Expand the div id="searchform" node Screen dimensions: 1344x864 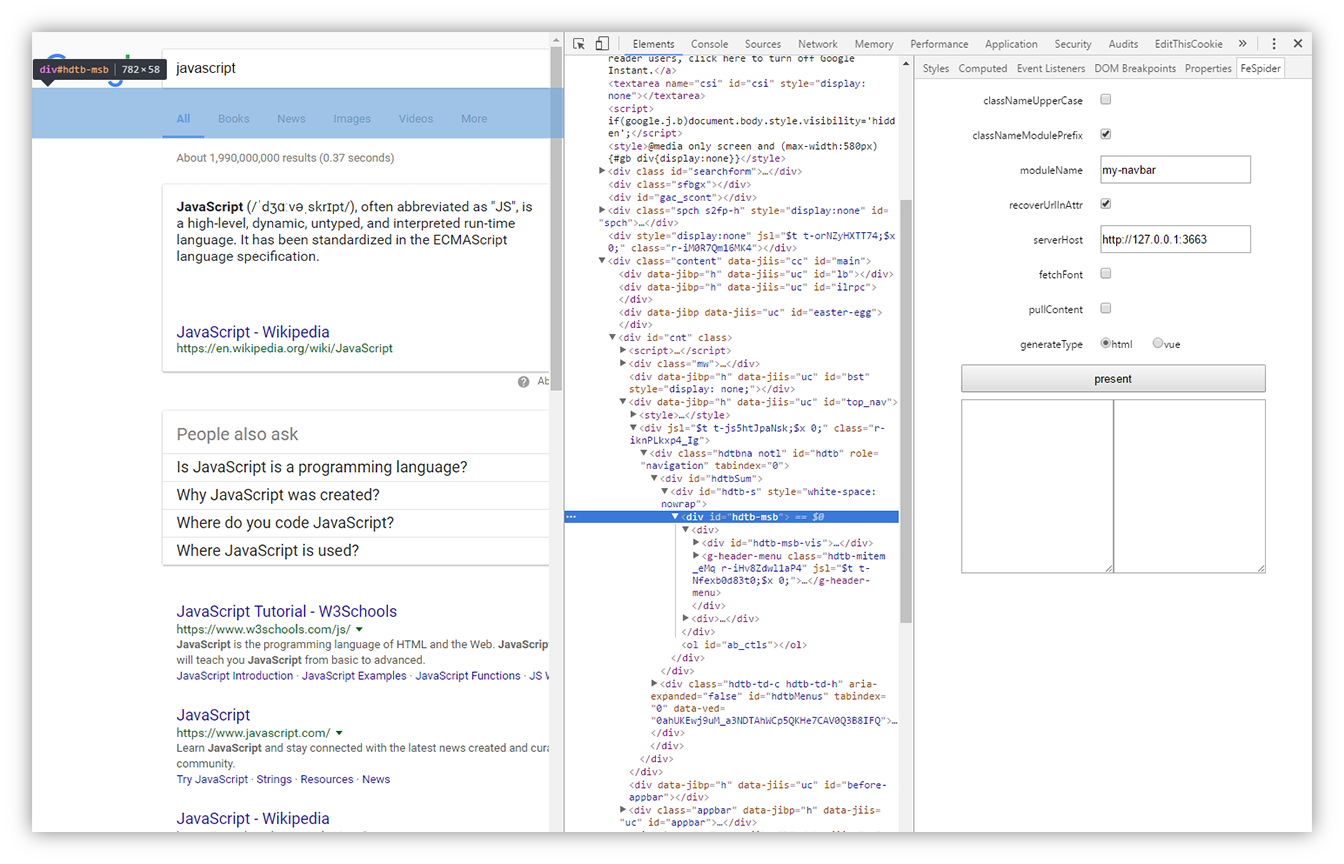(602, 171)
